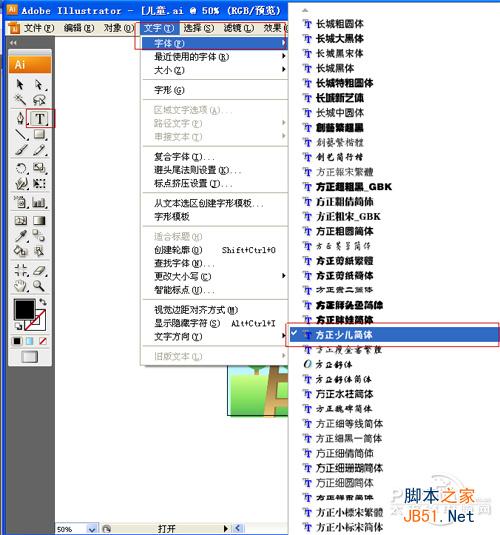Swap fill and stroke colors
The width and height of the screenshot is (500, 535).
43,302
